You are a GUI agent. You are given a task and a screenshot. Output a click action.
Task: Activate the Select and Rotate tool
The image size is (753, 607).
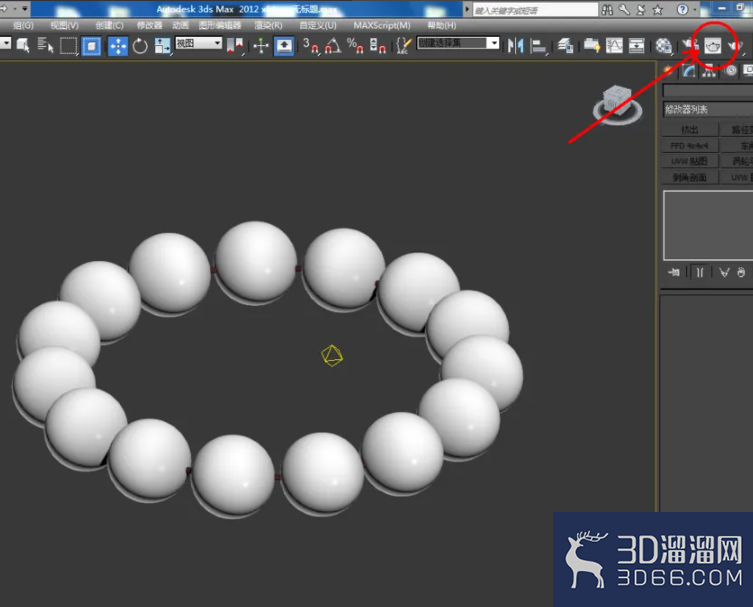point(140,46)
